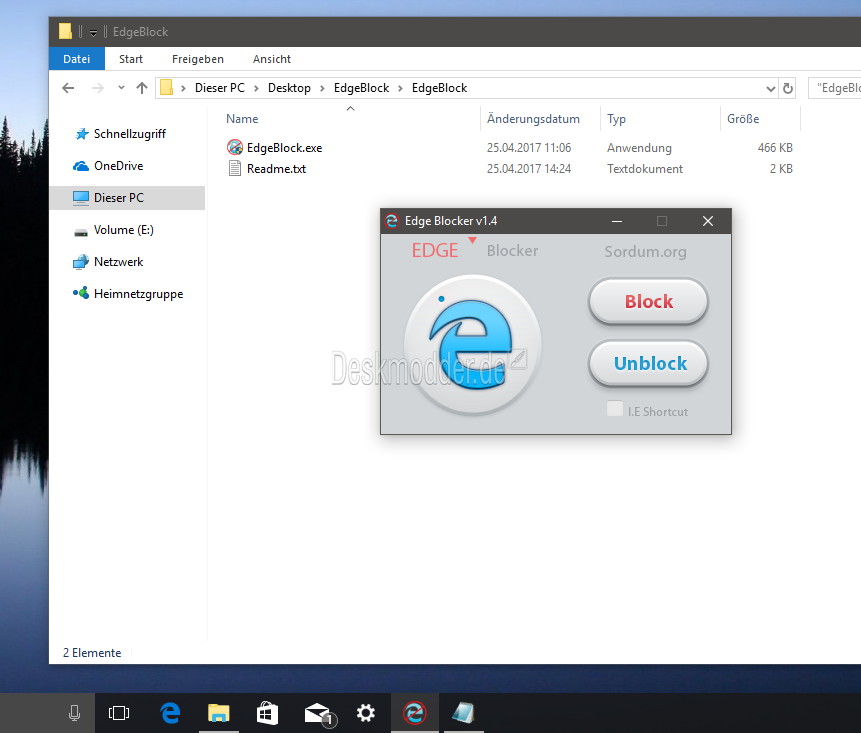The width and height of the screenshot is (861, 733).
Task: Click the Explorer title bar folder icon
Action: [65, 31]
